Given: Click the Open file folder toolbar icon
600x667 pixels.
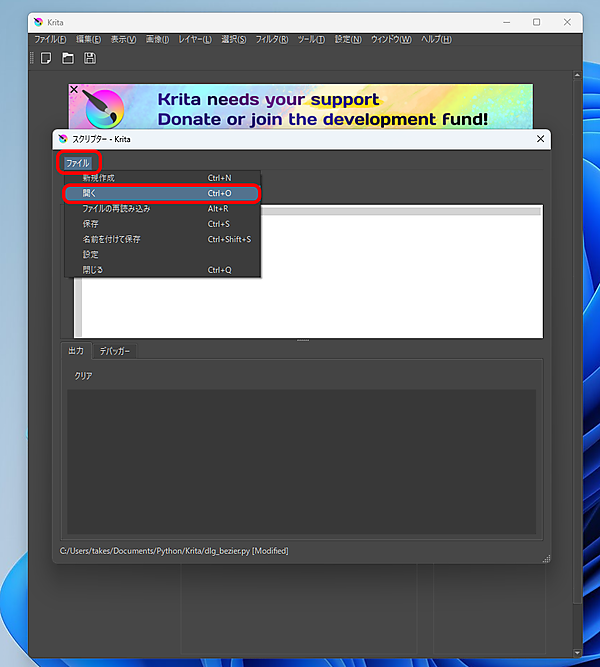Looking at the screenshot, I should pyautogui.click(x=68, y=59).
